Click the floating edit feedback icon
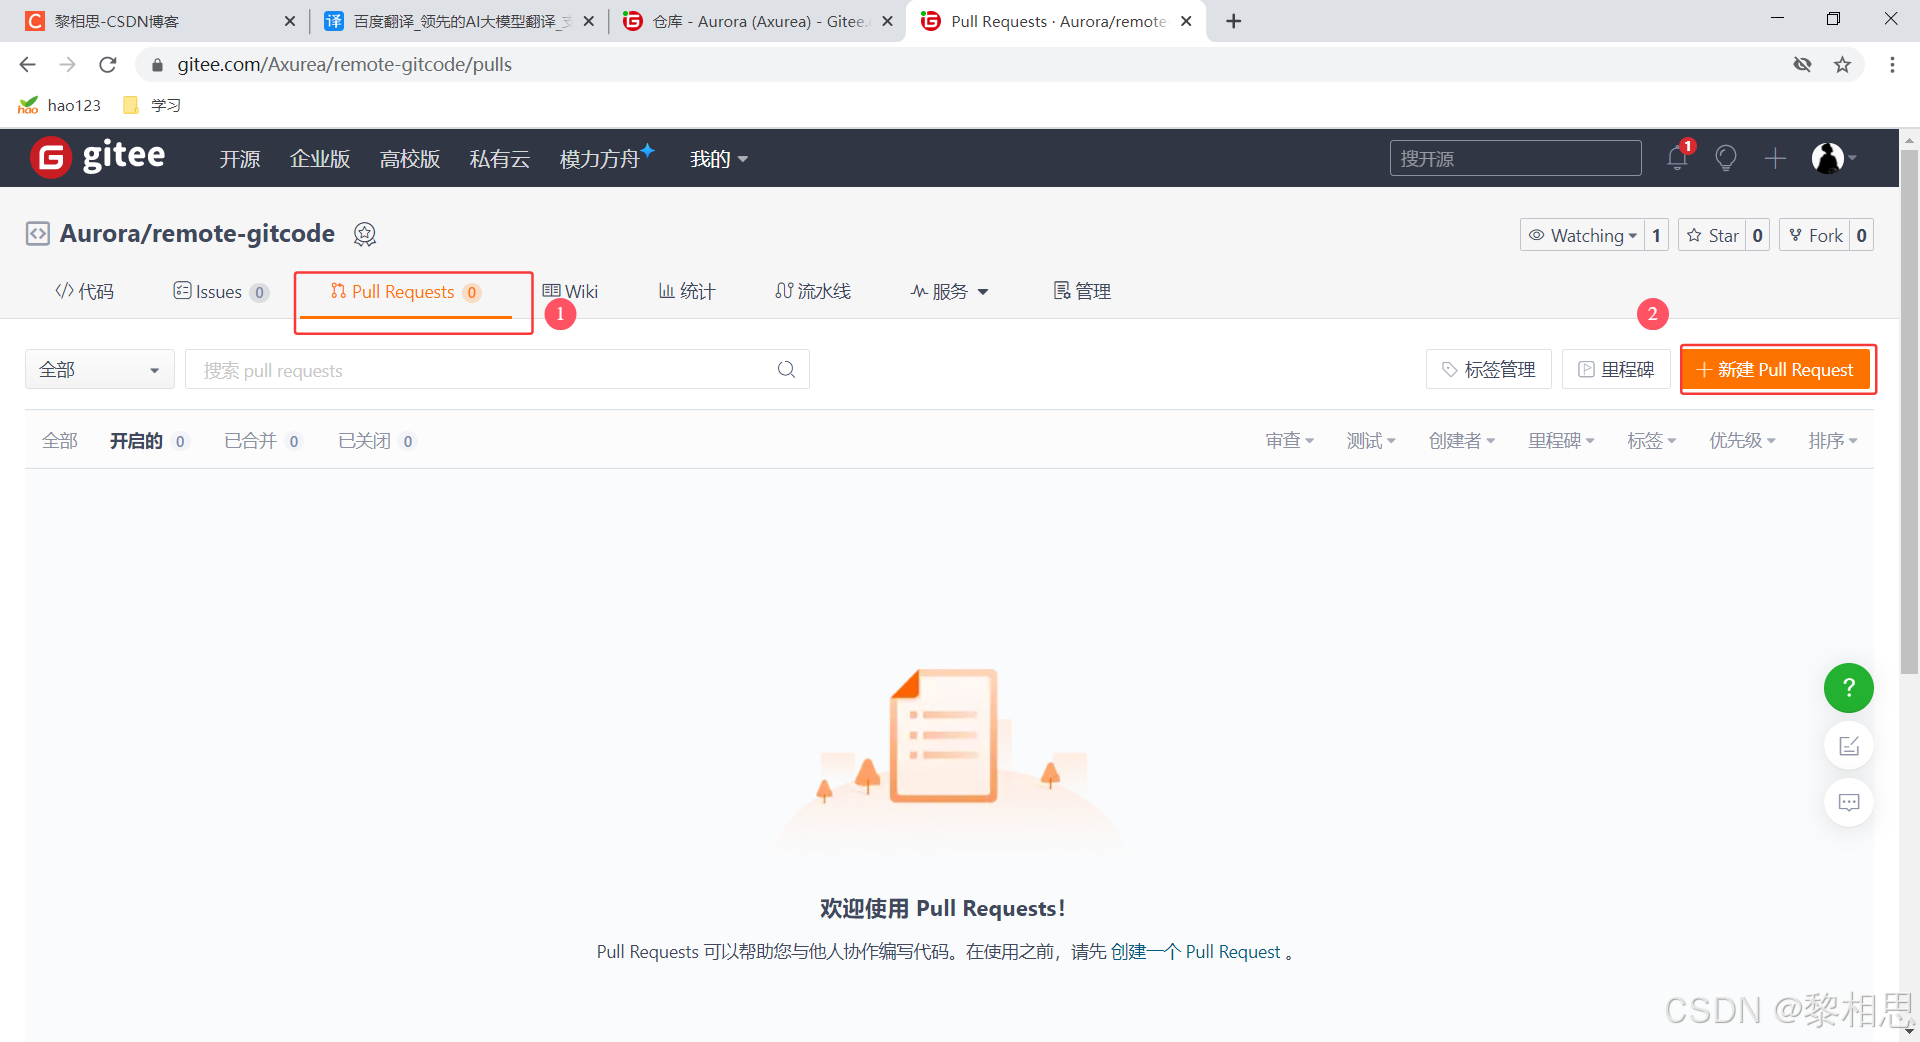1920x1042 pixels. point(1848,745)
